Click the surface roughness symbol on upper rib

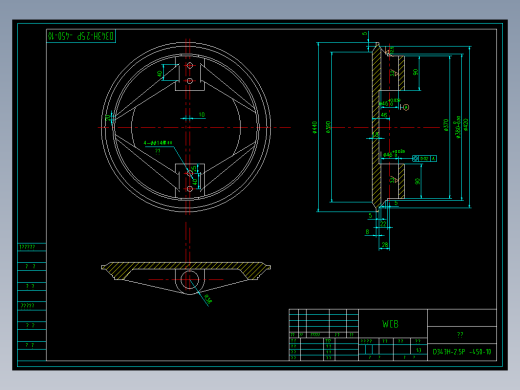tap(393, 72)
